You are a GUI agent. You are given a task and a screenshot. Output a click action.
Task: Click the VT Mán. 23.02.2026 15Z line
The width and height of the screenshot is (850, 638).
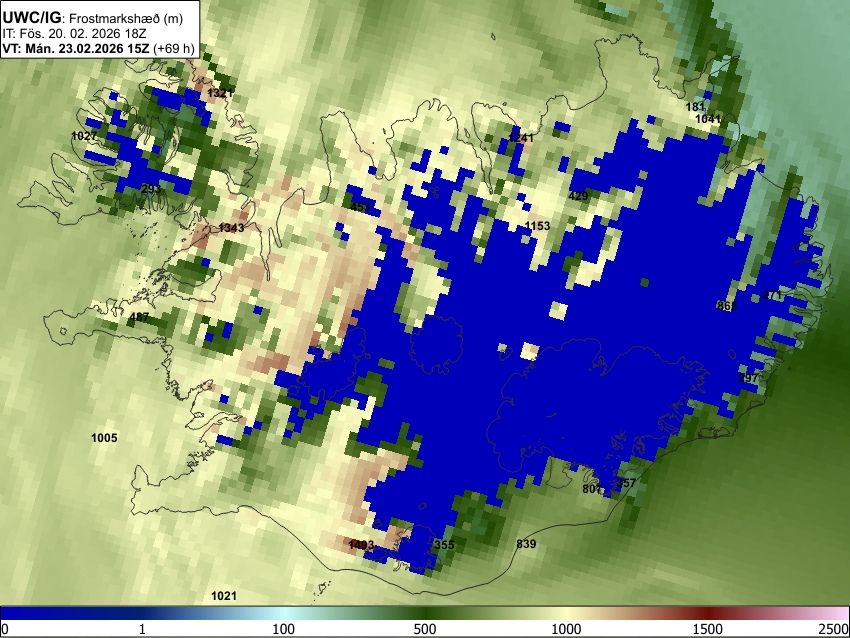(x=98, y=48)
